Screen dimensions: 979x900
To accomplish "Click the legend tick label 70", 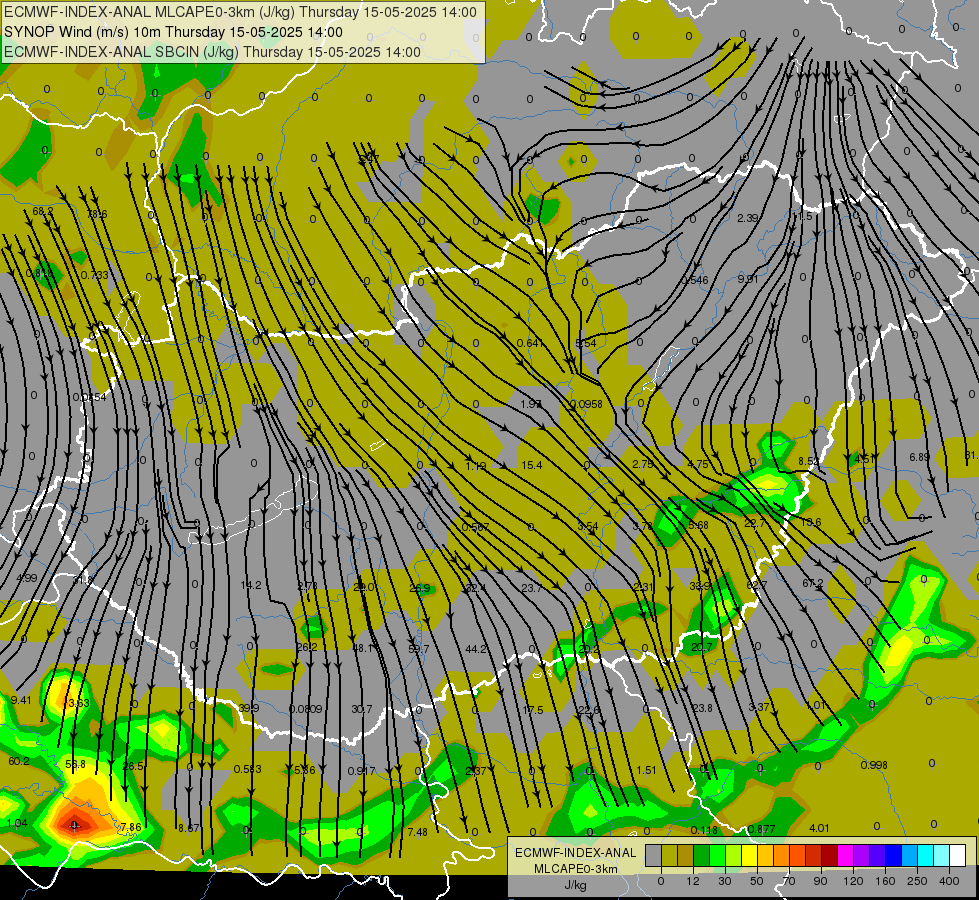I will pos(789,881).
